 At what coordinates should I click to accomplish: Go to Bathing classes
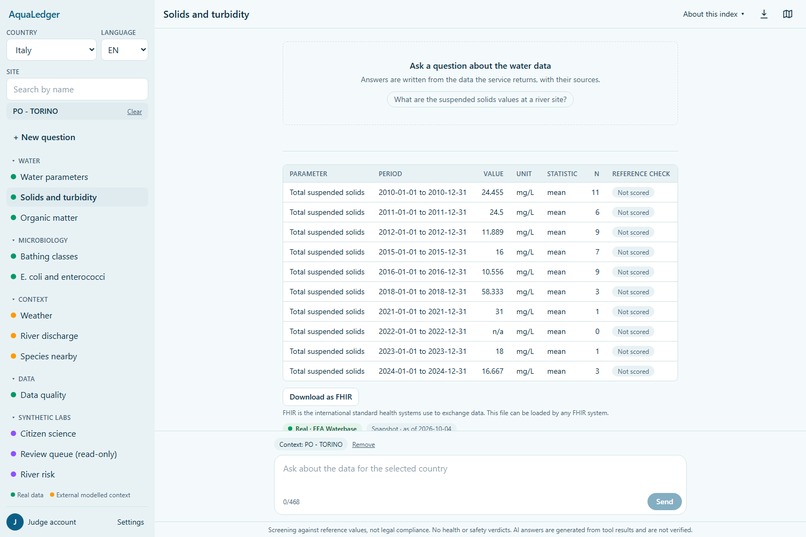(x=77, y=256)
